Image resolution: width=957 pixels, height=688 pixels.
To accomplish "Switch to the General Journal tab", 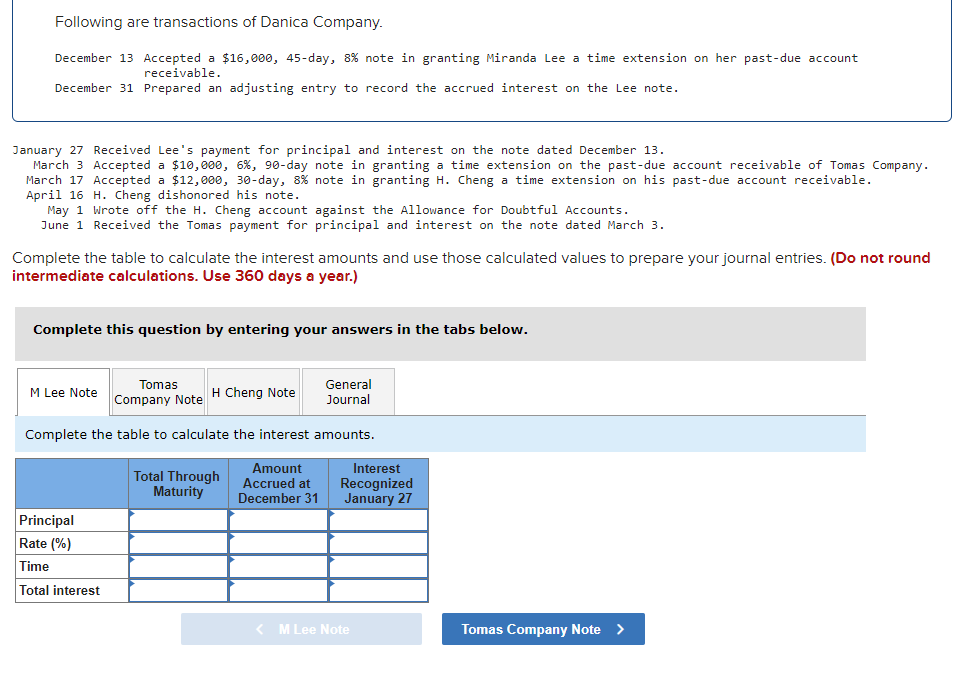I will 347,391.
